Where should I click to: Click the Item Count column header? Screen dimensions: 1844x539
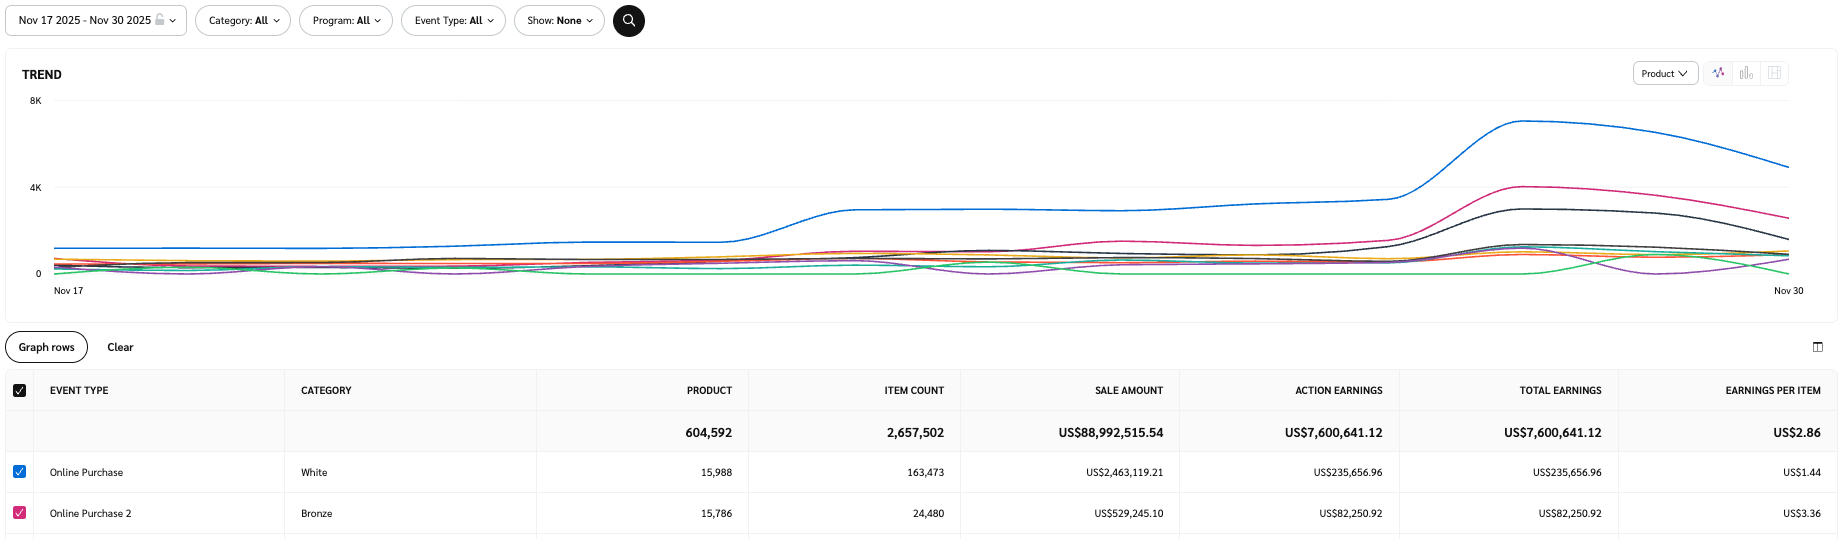[x=913, y=390]
